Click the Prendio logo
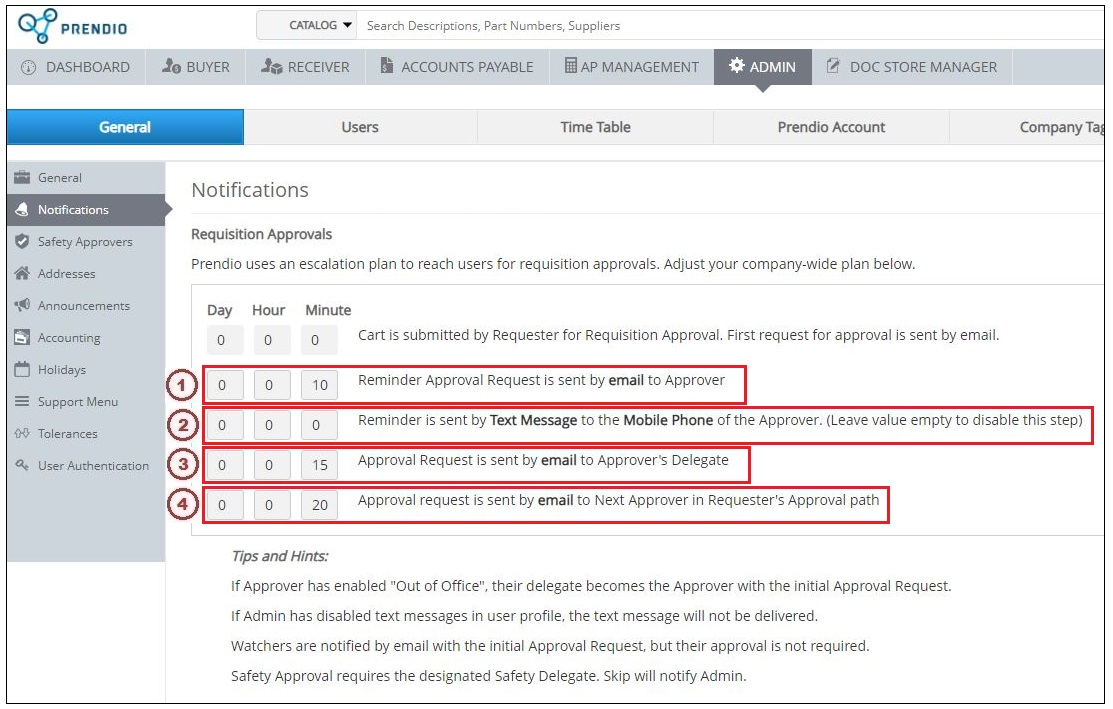 (x=65, y=23)
